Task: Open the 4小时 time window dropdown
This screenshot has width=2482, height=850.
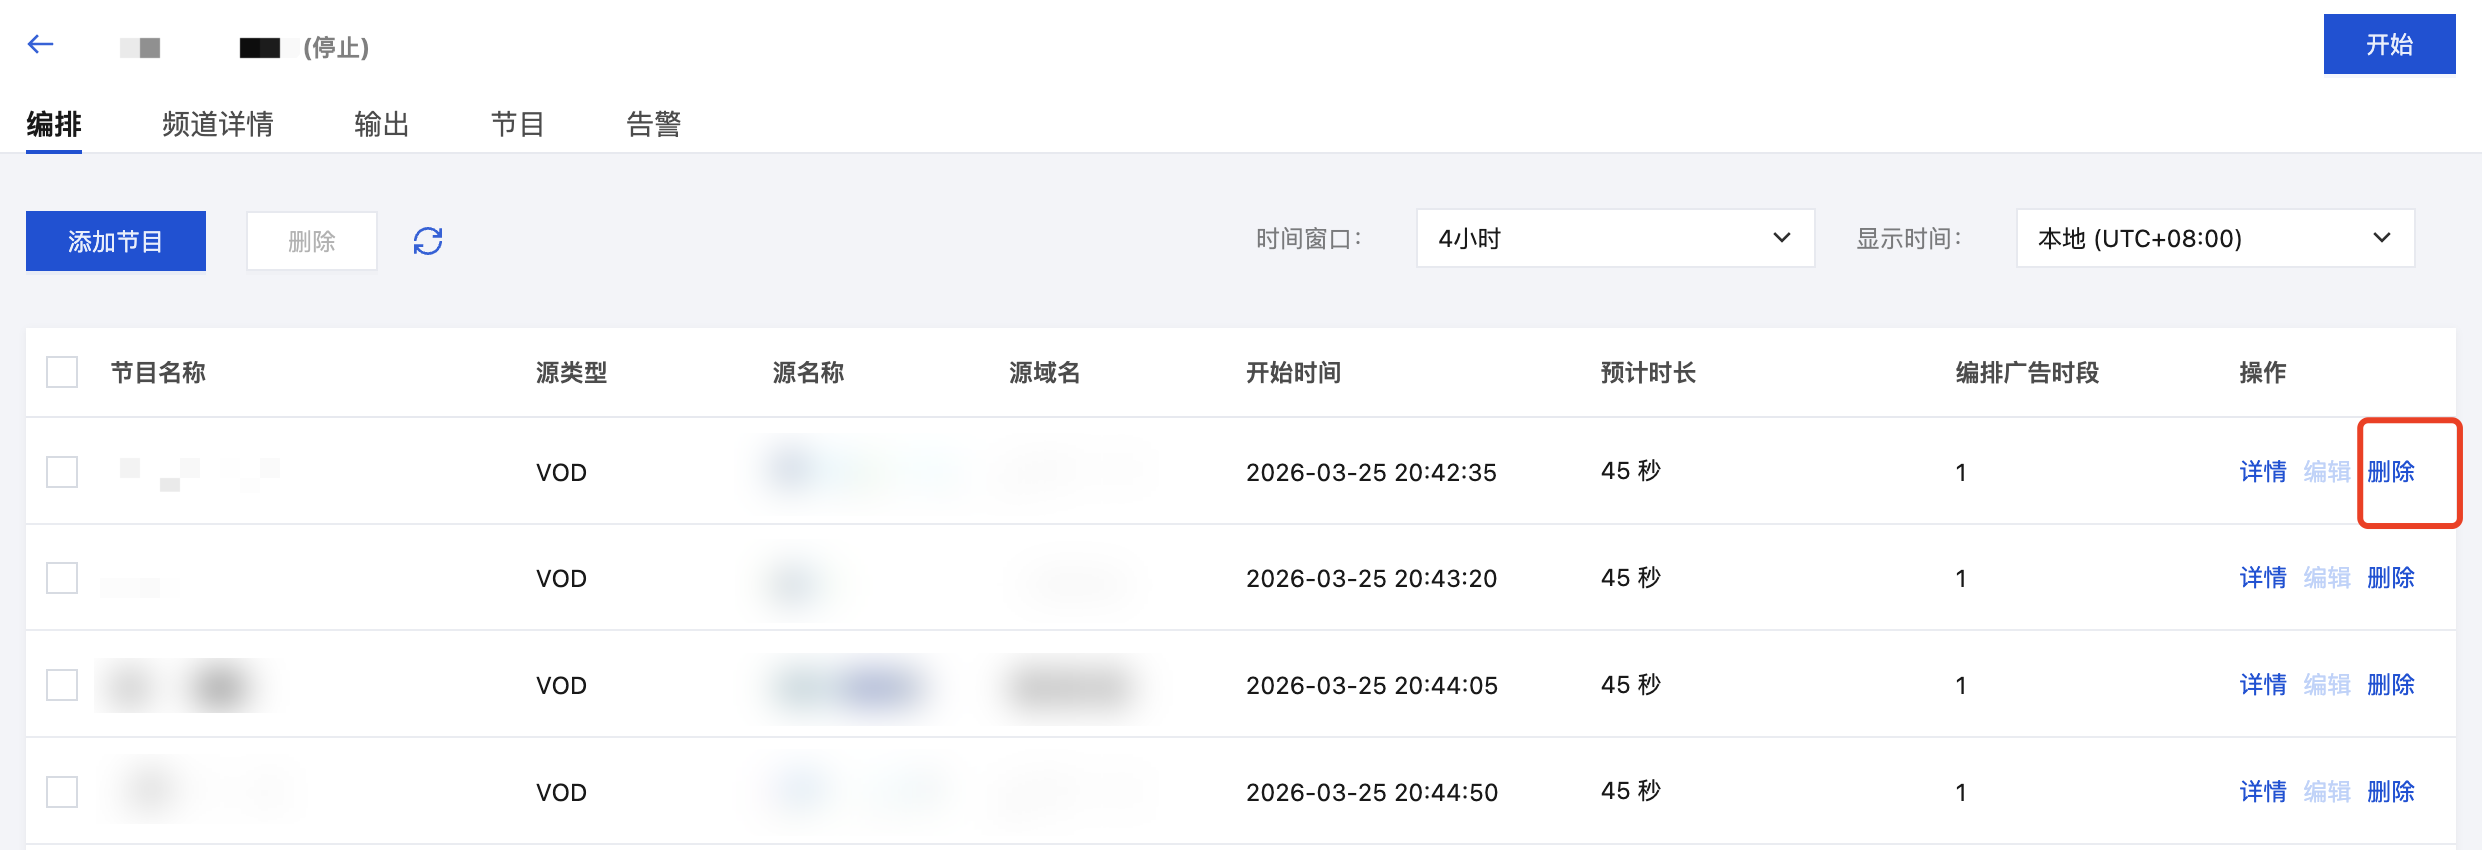Action: (x=1615, y=238)
